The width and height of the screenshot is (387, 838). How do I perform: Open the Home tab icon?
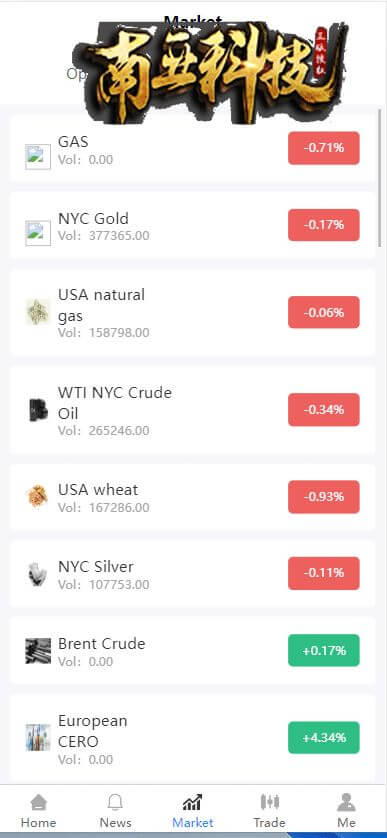[38, 802]
